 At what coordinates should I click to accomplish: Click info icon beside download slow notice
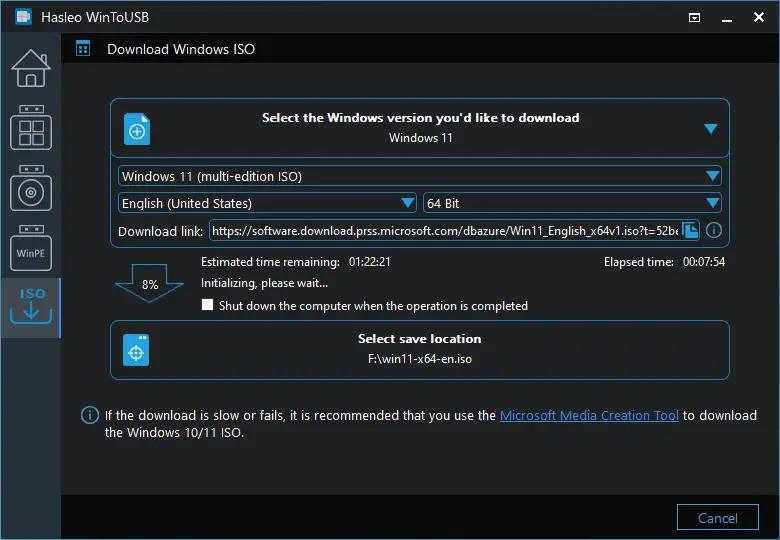click(90, 415)
